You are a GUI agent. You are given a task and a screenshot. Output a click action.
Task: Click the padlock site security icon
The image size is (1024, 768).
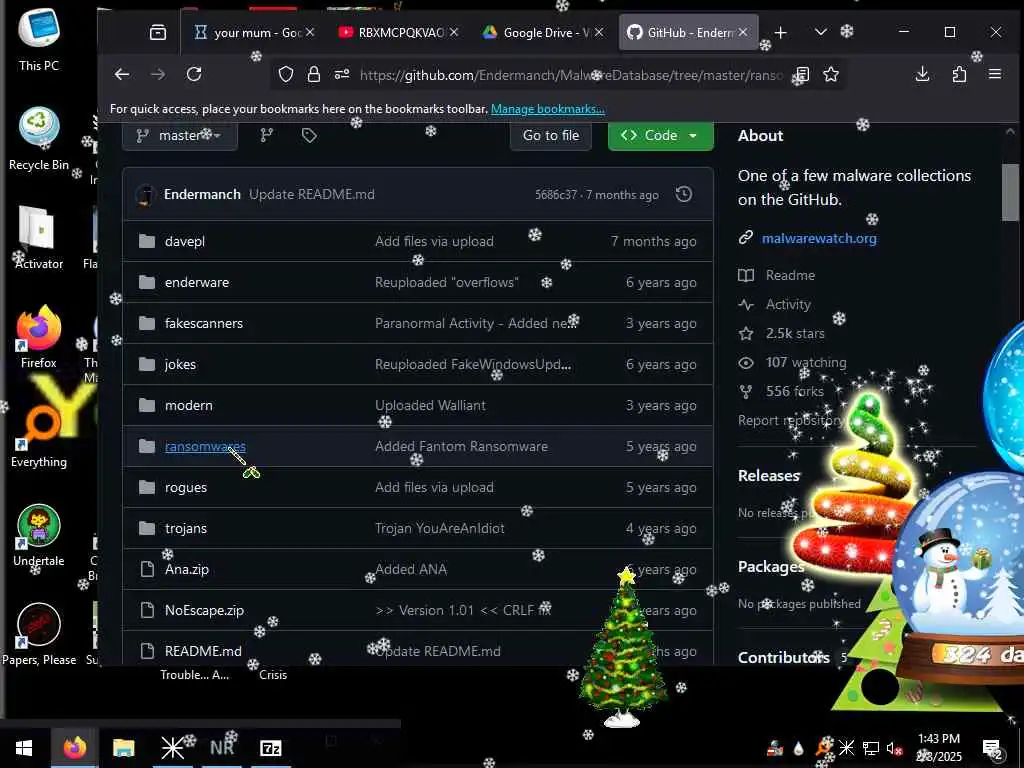313,74
